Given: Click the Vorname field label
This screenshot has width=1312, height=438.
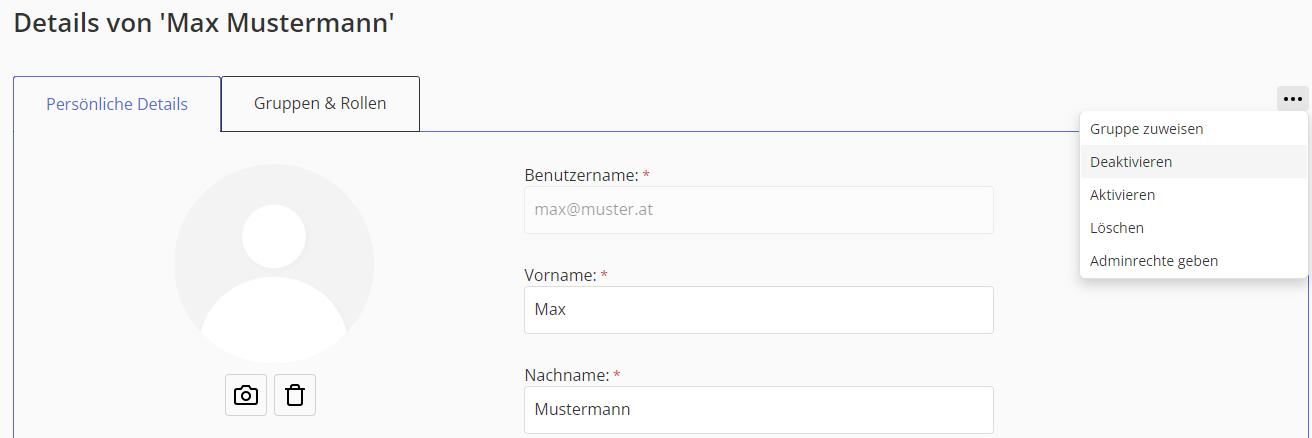Looking at the screenshot, I should [x=560, y=275].
